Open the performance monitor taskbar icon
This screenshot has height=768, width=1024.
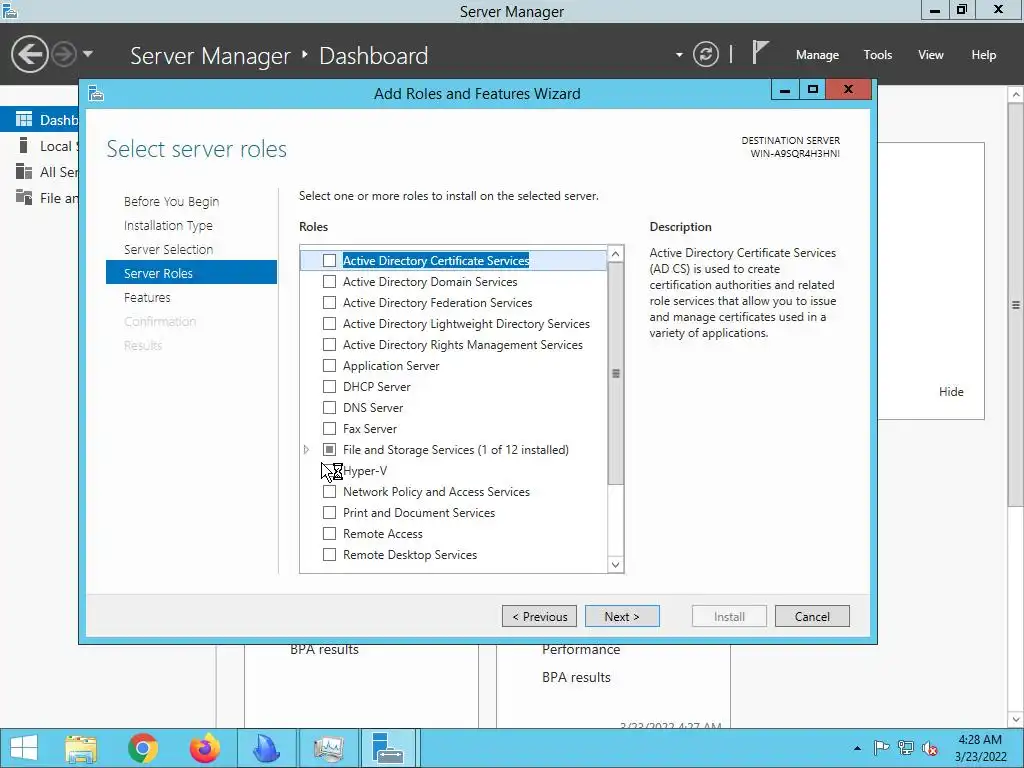328,748
